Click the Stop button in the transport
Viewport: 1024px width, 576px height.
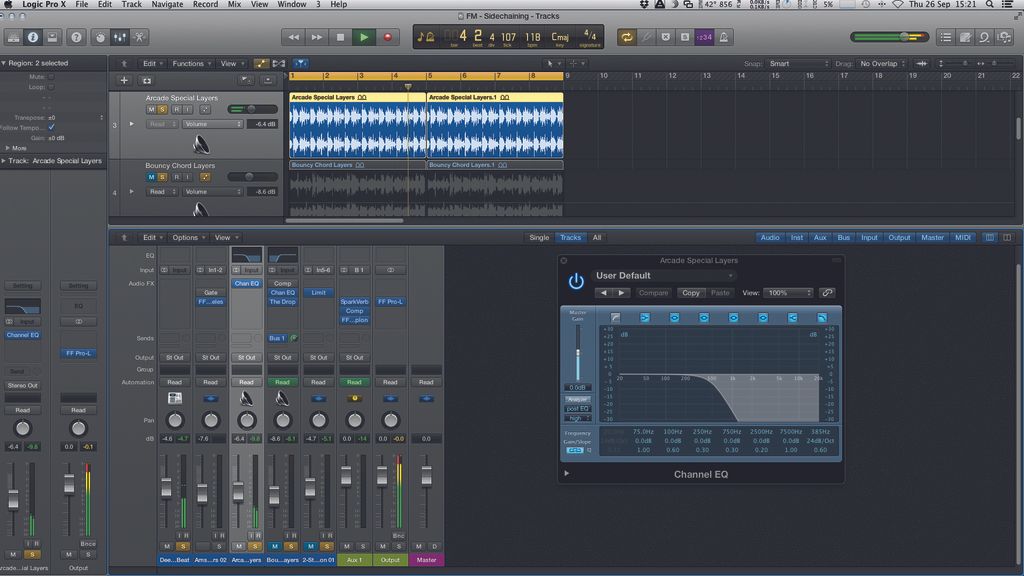coord(341,37)
